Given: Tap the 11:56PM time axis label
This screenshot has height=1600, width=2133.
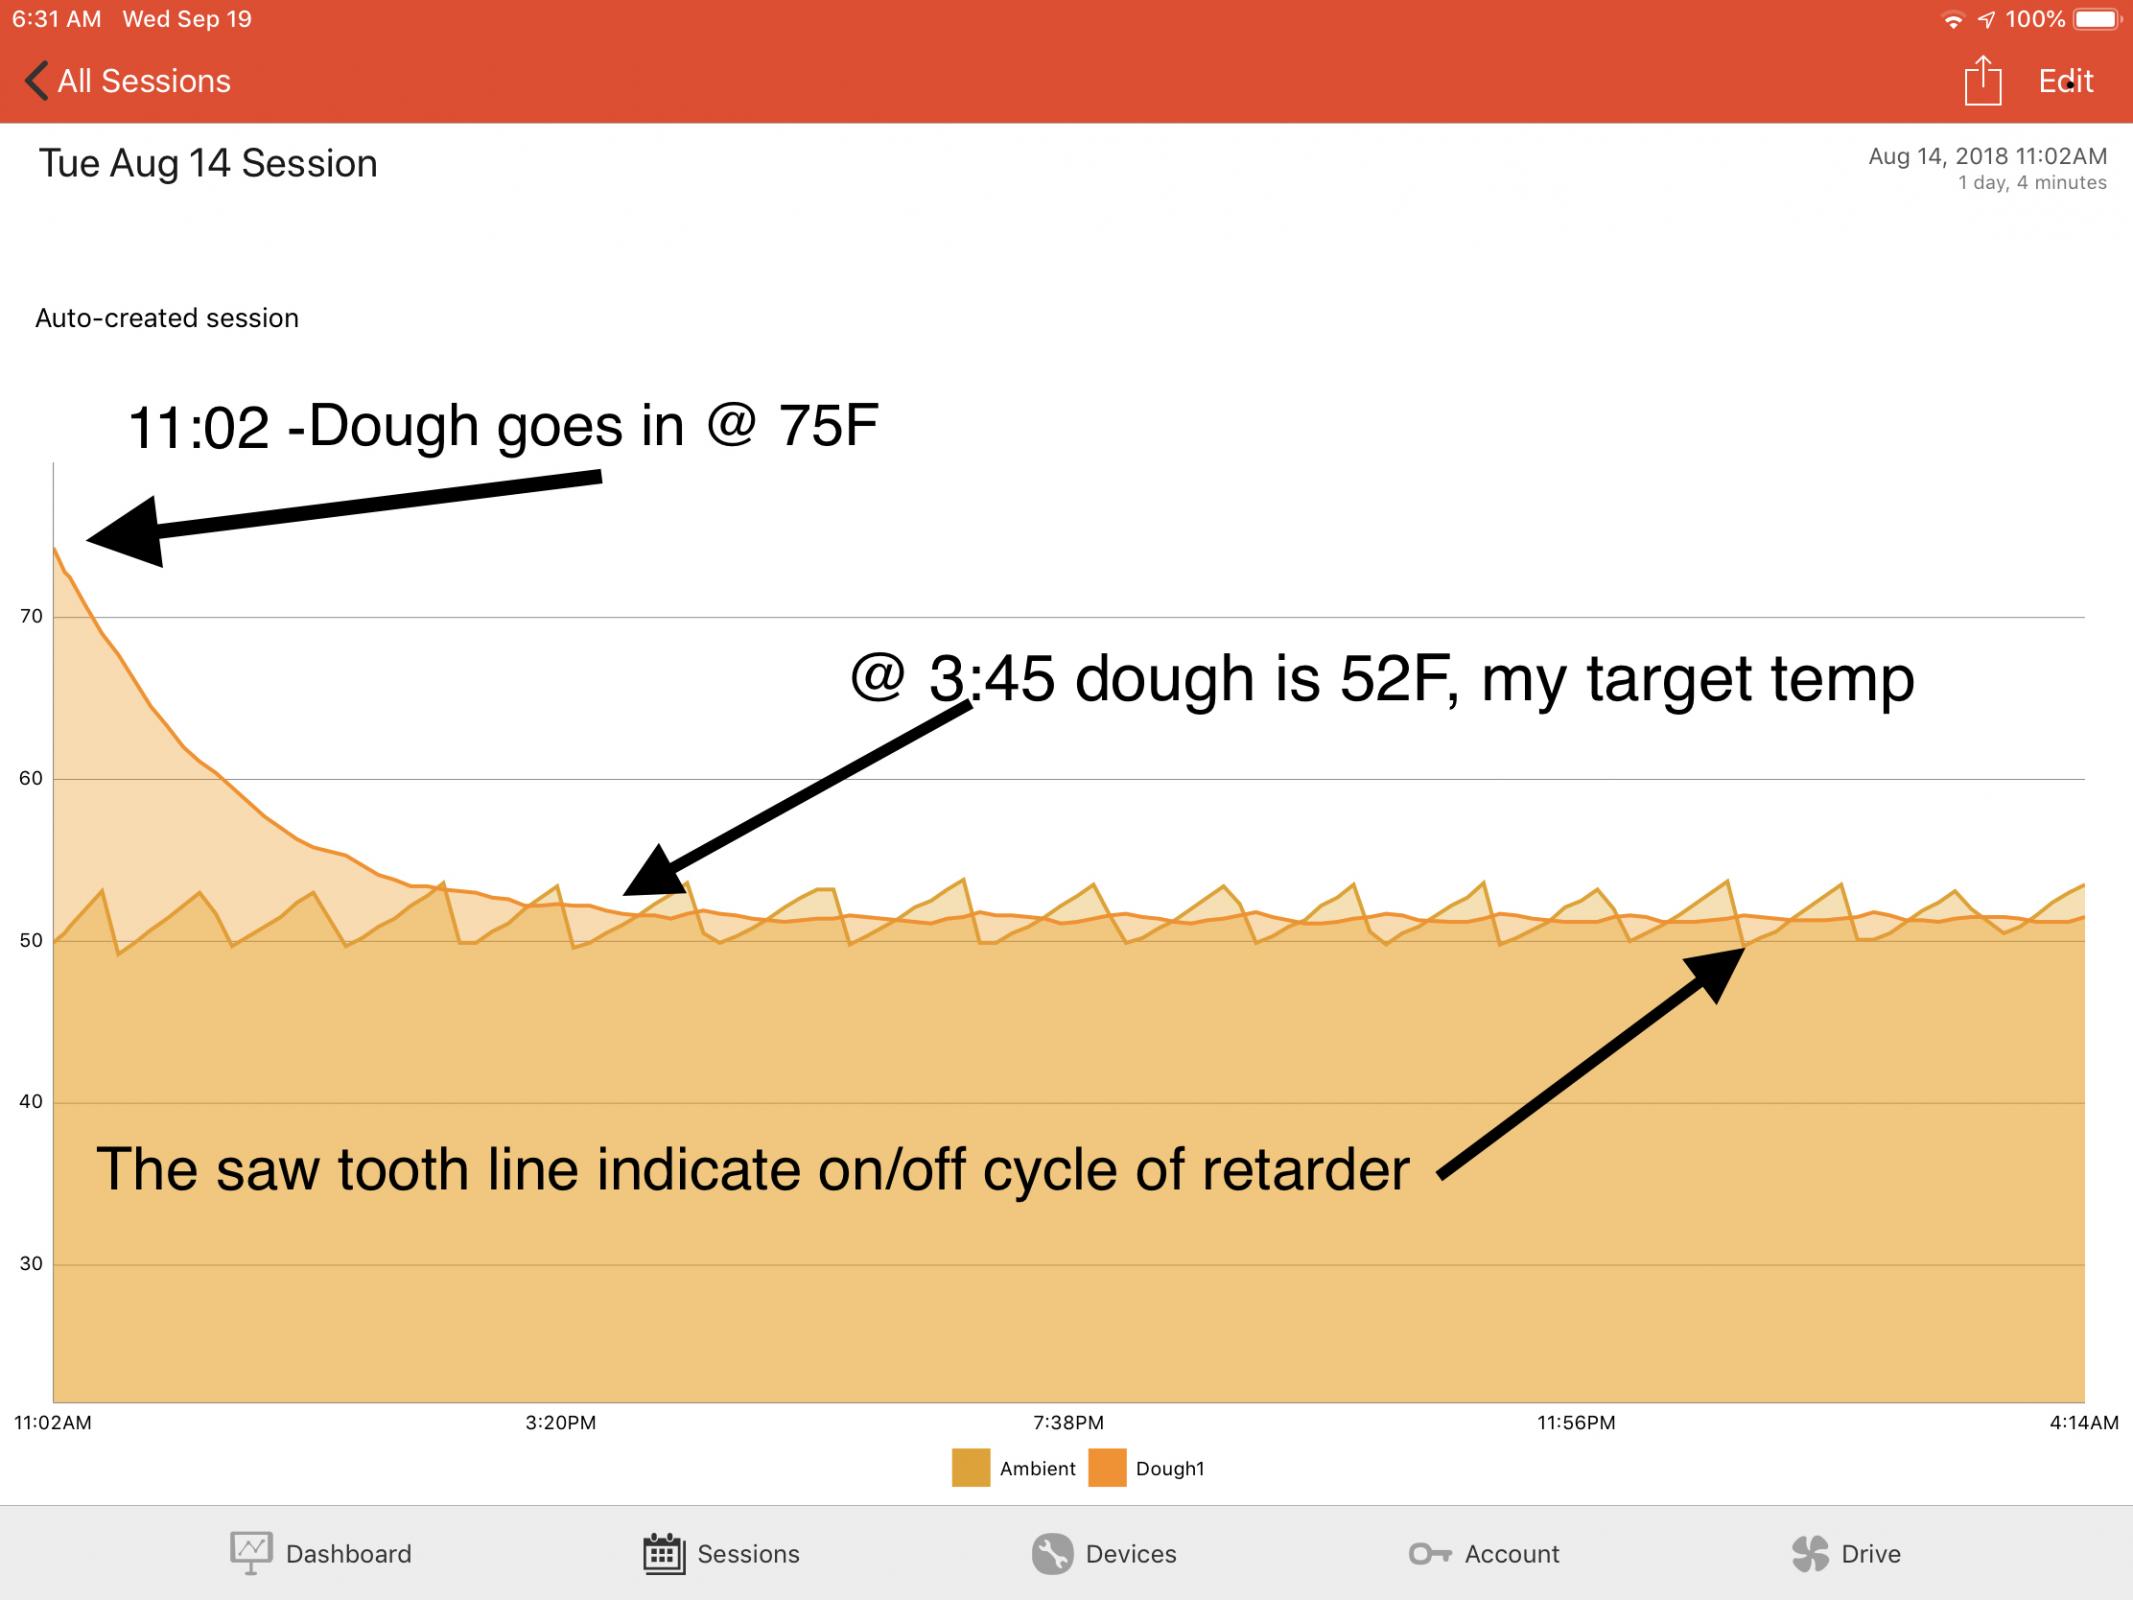Looking at the screenshot, I should click(x=1576, y=1422).
